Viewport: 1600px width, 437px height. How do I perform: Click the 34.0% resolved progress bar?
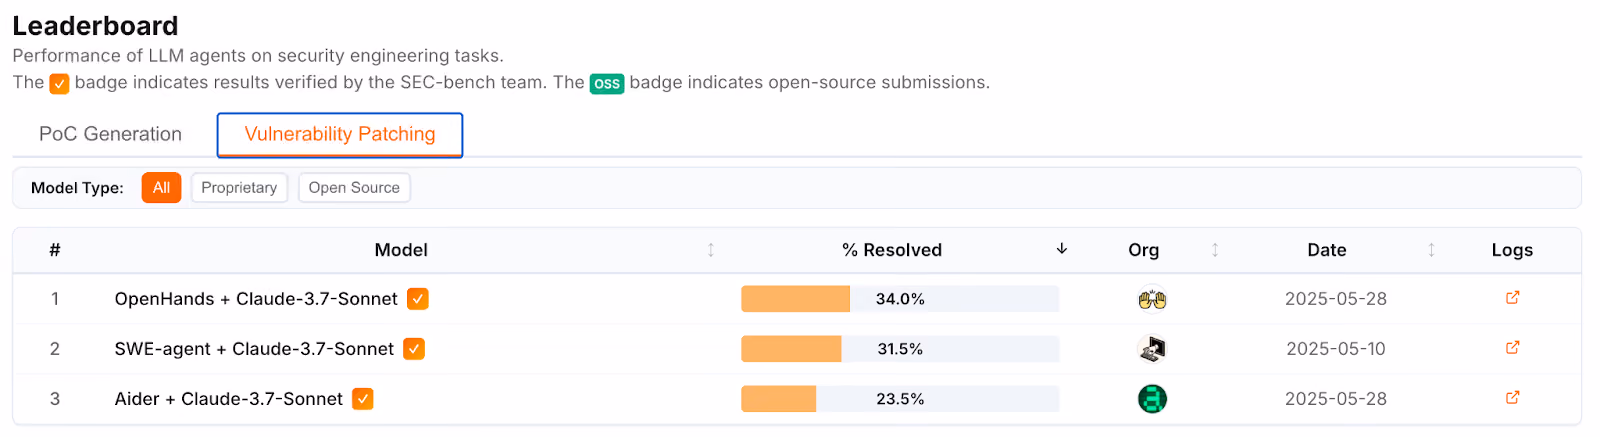[900, 299]
